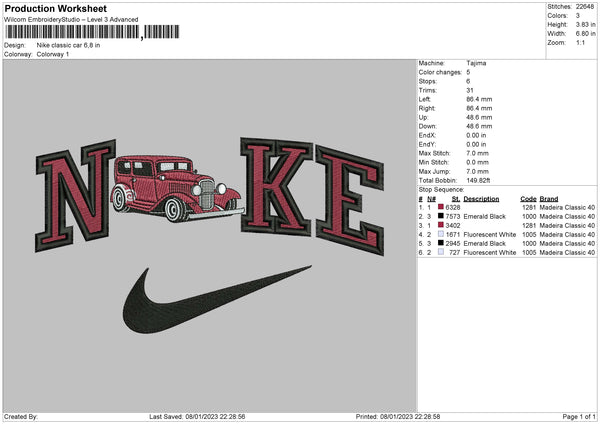The height and width of the screenshot is (424, 600).
Task: Click the 'Description' column header
Action: (x=481, y=199)
